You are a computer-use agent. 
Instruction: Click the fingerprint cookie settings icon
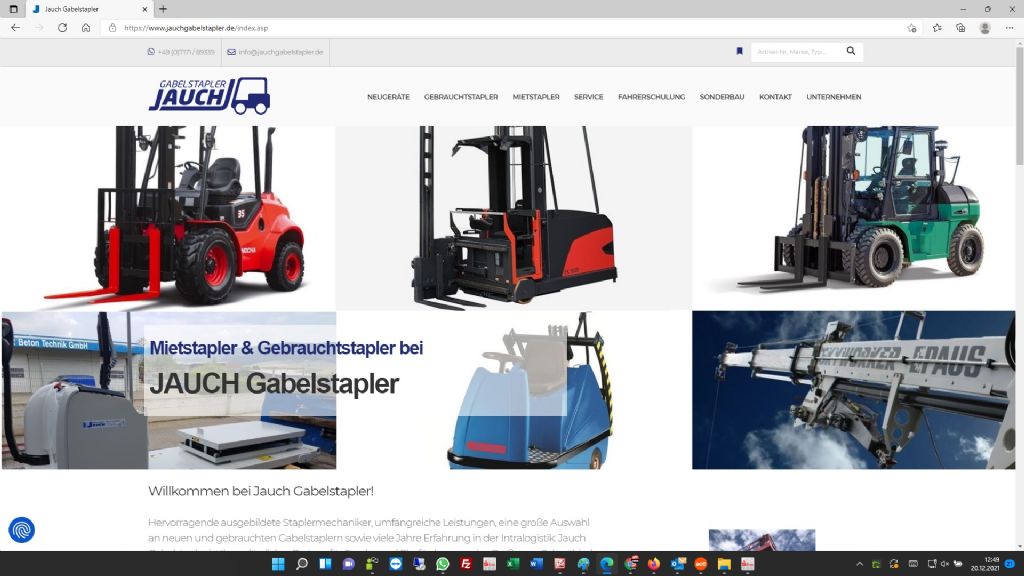click(x=22, y=530)
